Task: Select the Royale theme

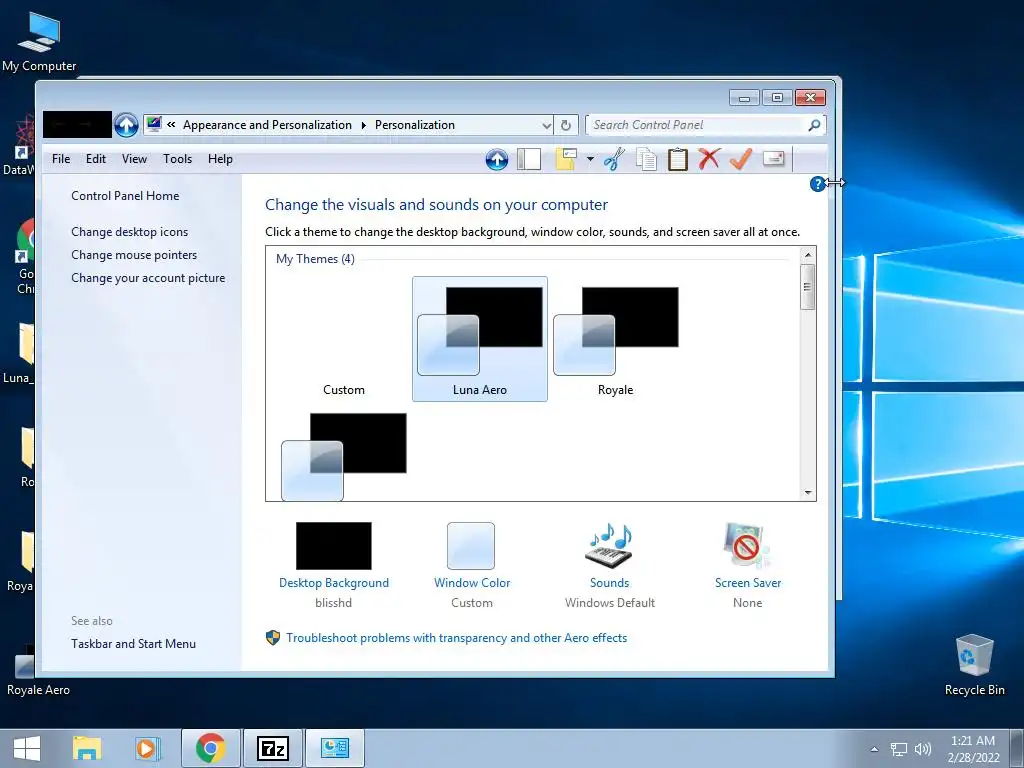Action: pyautogui.click(x=615, y=339)
